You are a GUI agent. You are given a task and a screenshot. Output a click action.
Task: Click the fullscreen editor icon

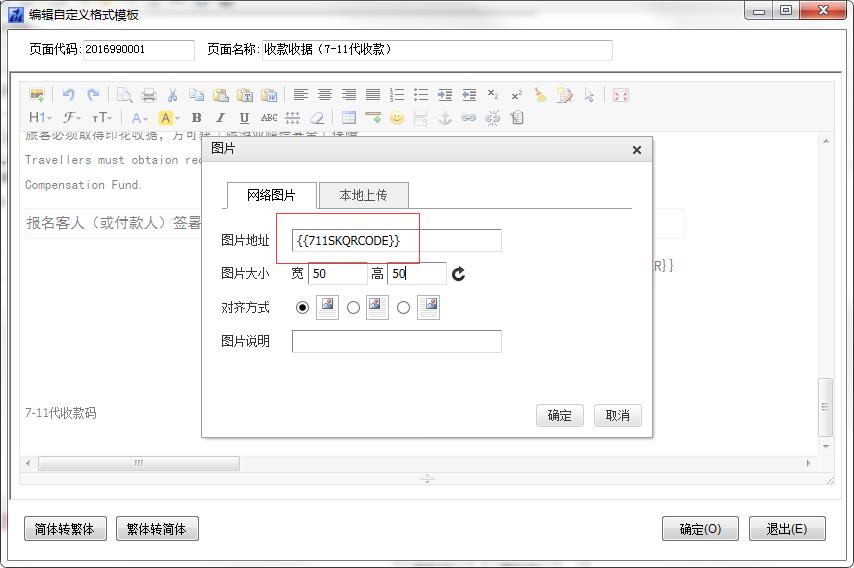tap(620, 95)
